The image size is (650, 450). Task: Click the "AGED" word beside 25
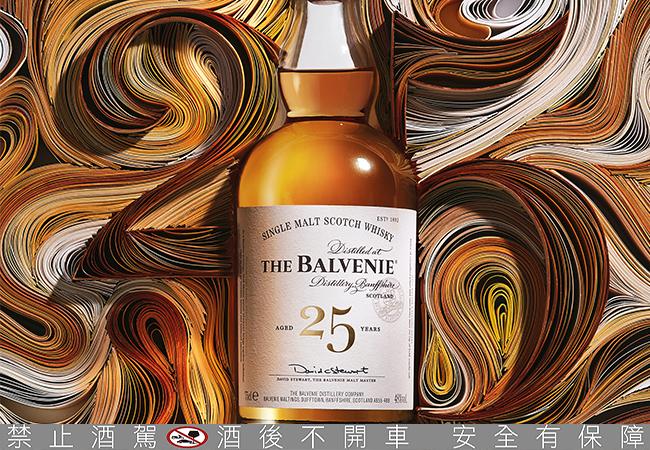[284, 328]
